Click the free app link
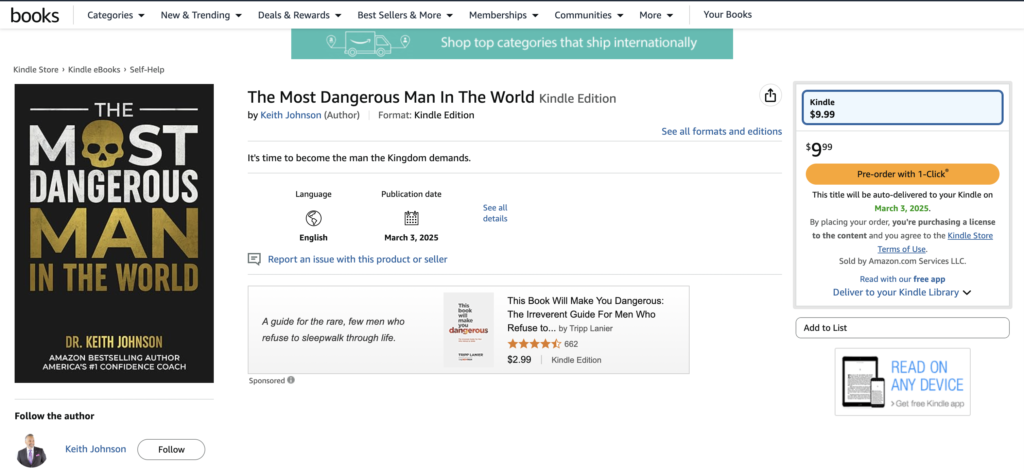This screenshot has height=473, width=1024. point(929,279)
